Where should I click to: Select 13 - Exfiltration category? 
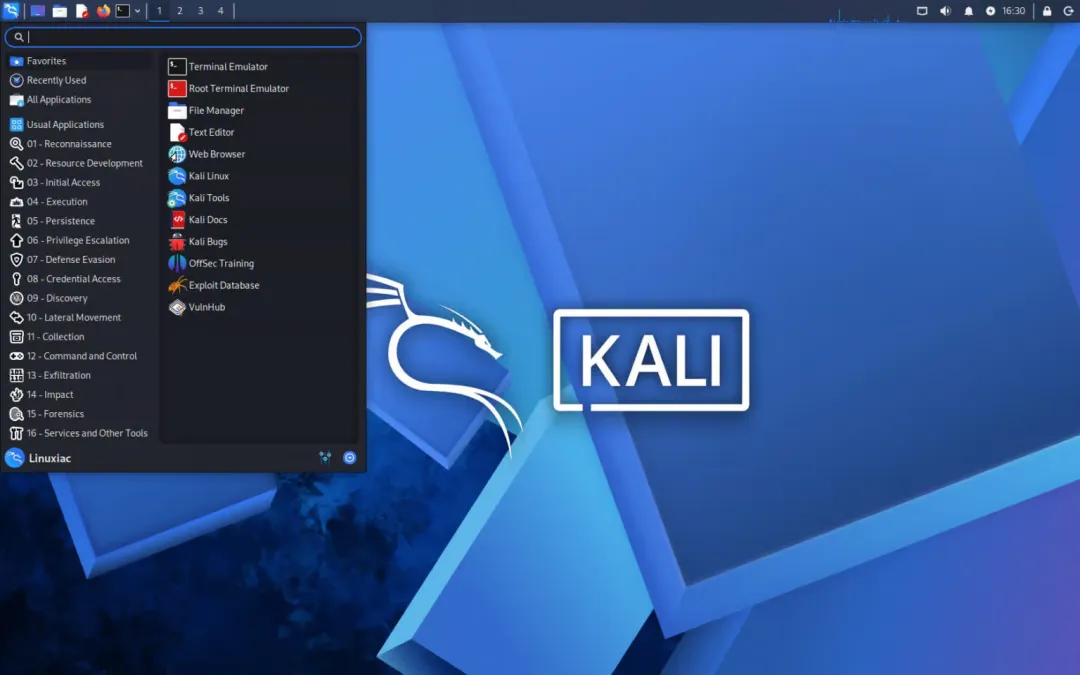[x=80, y=375]
